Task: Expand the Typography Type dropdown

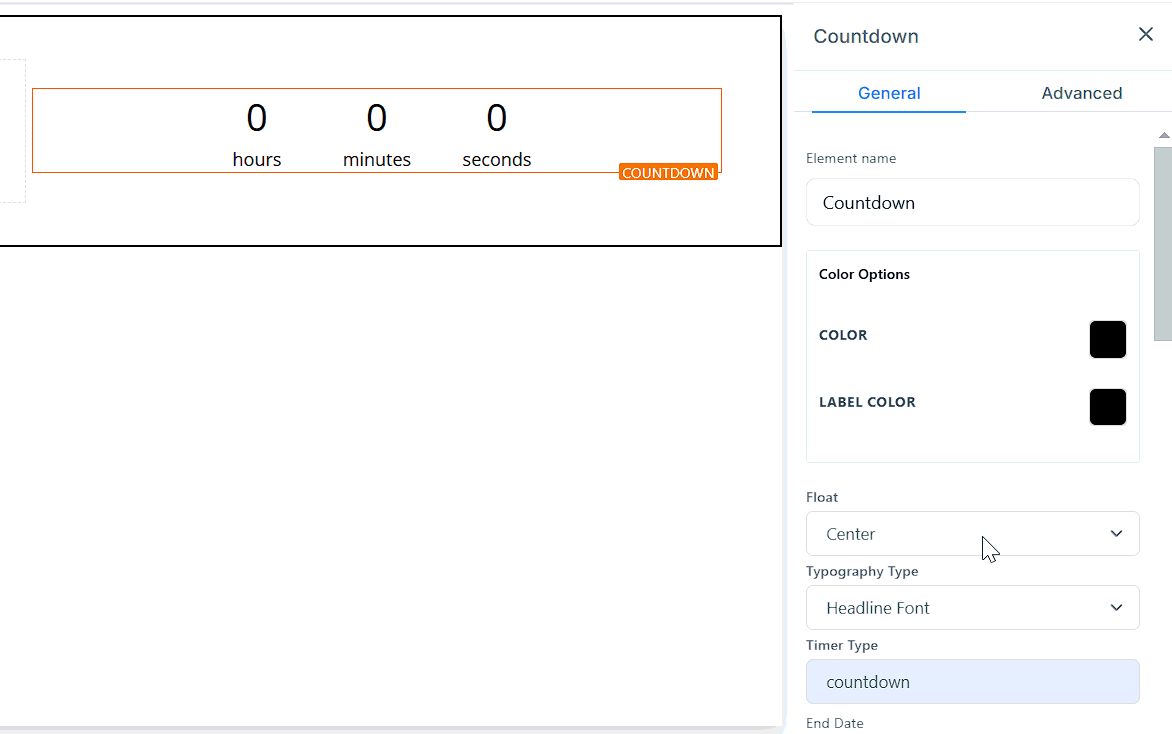Action: tap(972, 608)
